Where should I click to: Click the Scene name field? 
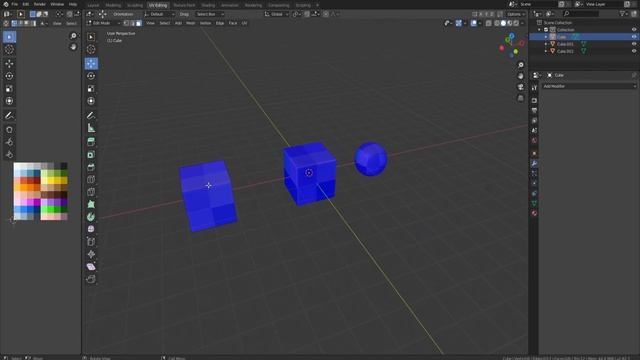[537, 4]
